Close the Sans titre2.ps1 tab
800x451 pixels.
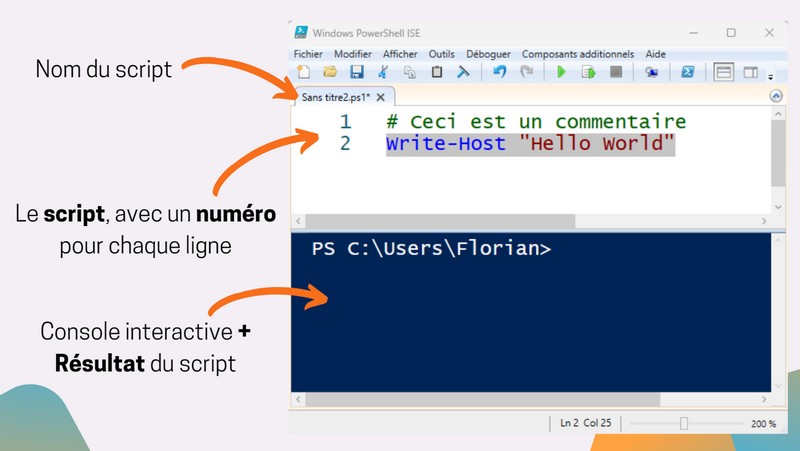[x=381, y=97]
